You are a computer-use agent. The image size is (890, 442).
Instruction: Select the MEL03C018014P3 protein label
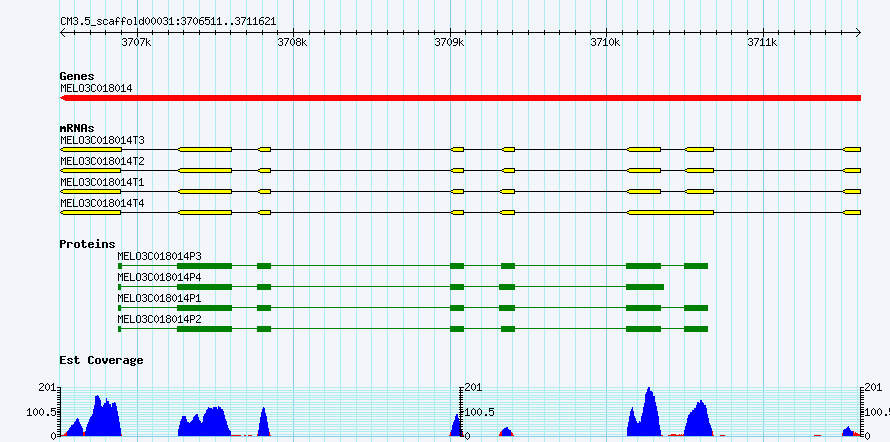[159, 256]
